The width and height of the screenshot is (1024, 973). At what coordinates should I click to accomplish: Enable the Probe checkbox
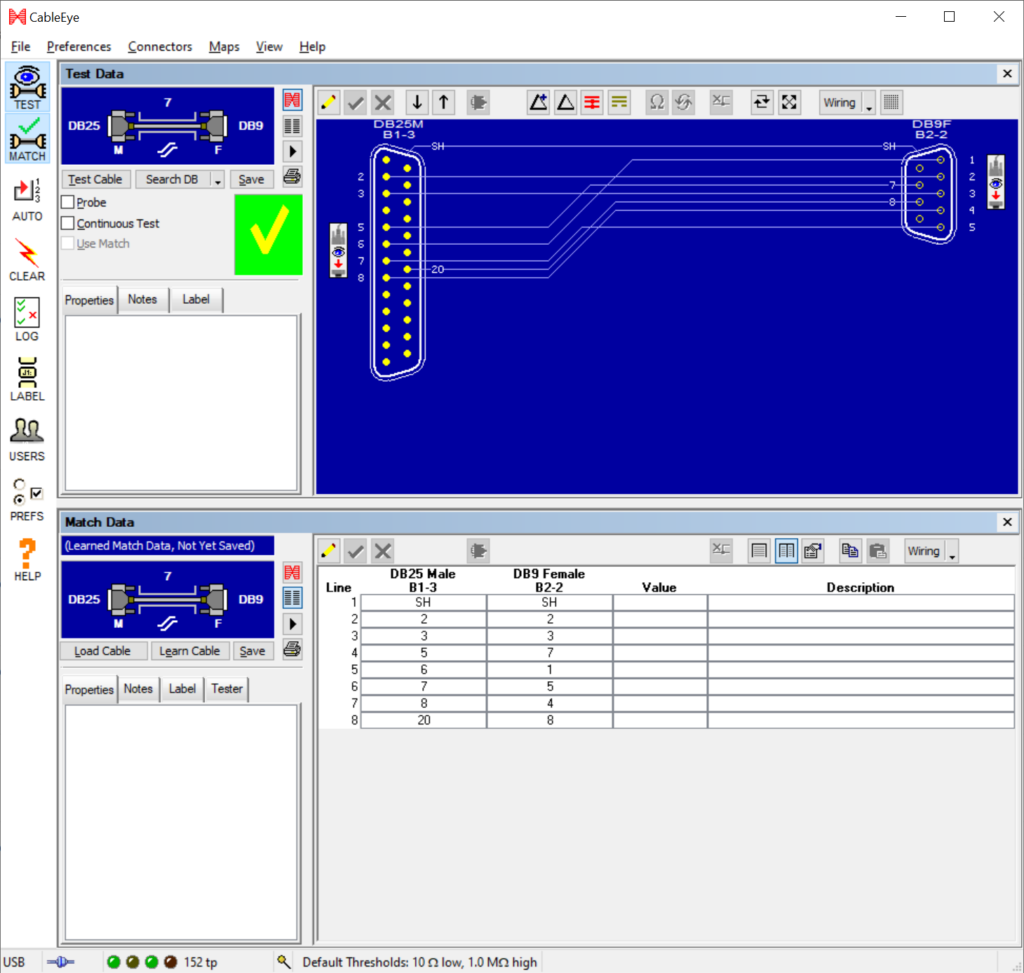pyautogui.click(x=67, y=202)
